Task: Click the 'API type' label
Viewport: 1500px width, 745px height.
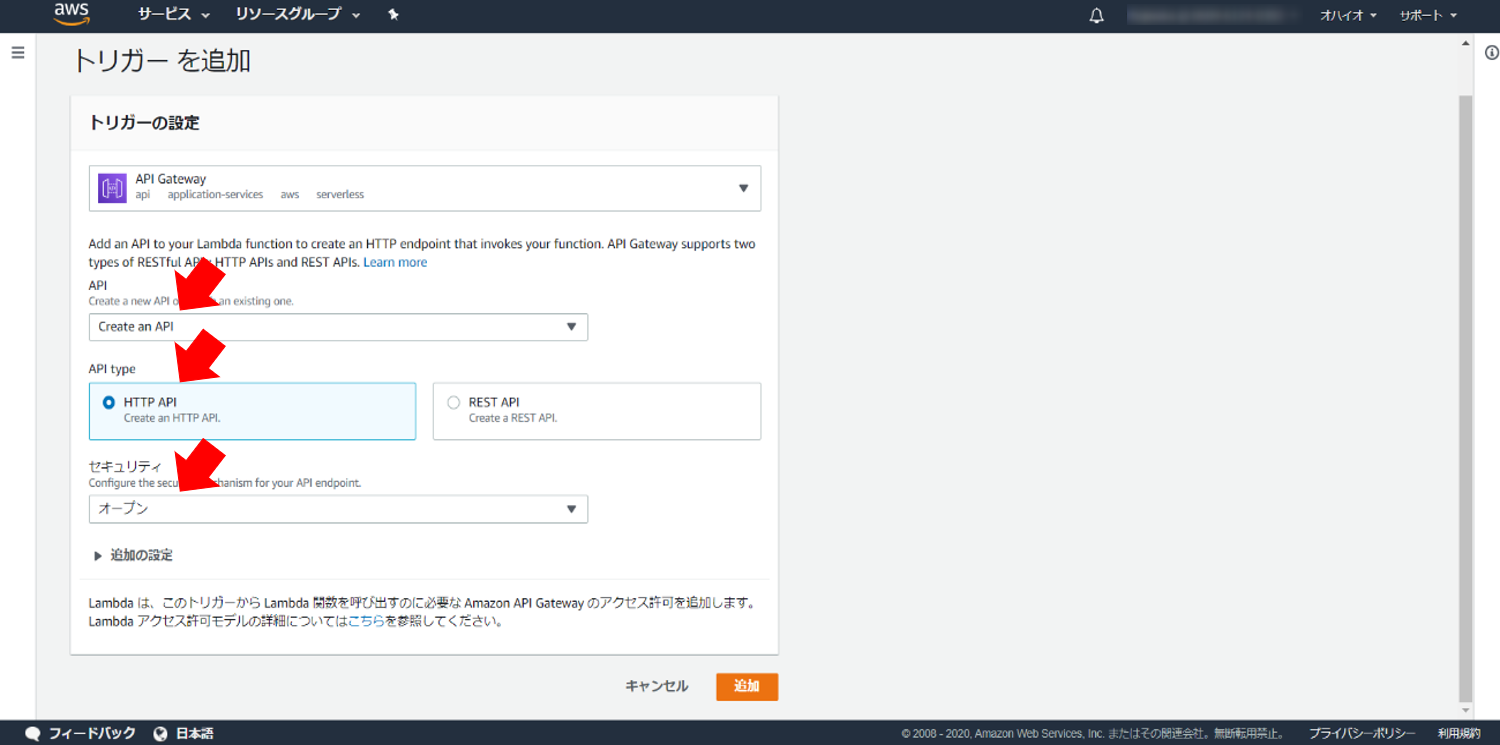Action: coord(112,369)
